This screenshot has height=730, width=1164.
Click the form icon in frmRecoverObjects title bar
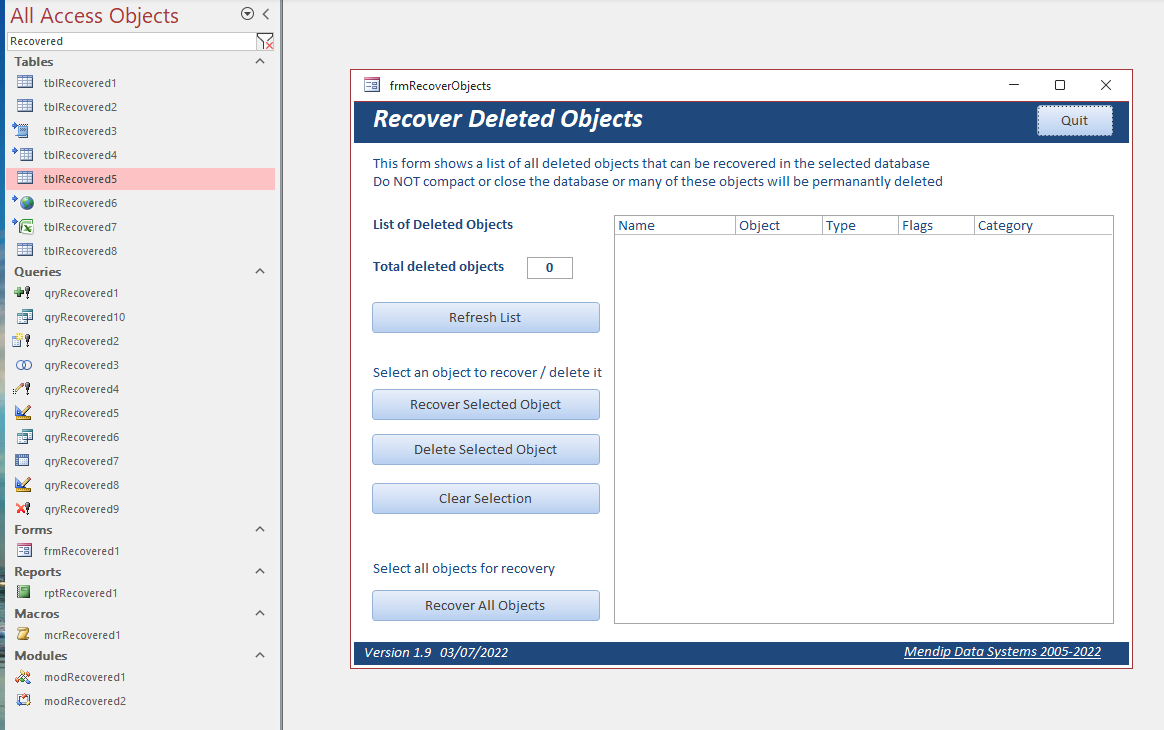coord(372,85)
